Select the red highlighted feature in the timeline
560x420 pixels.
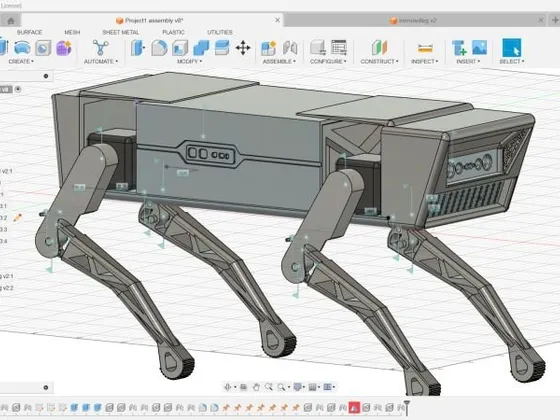point(354,408)
